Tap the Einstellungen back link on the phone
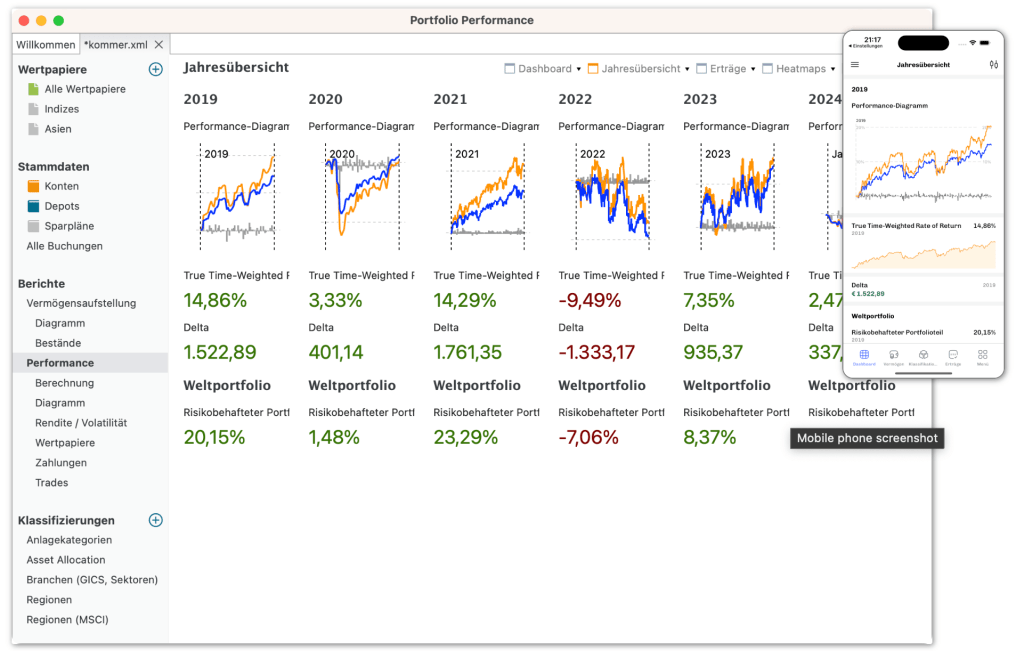Image resolution: width=1024 pixels, height=651 pixels. pos(868,46)
